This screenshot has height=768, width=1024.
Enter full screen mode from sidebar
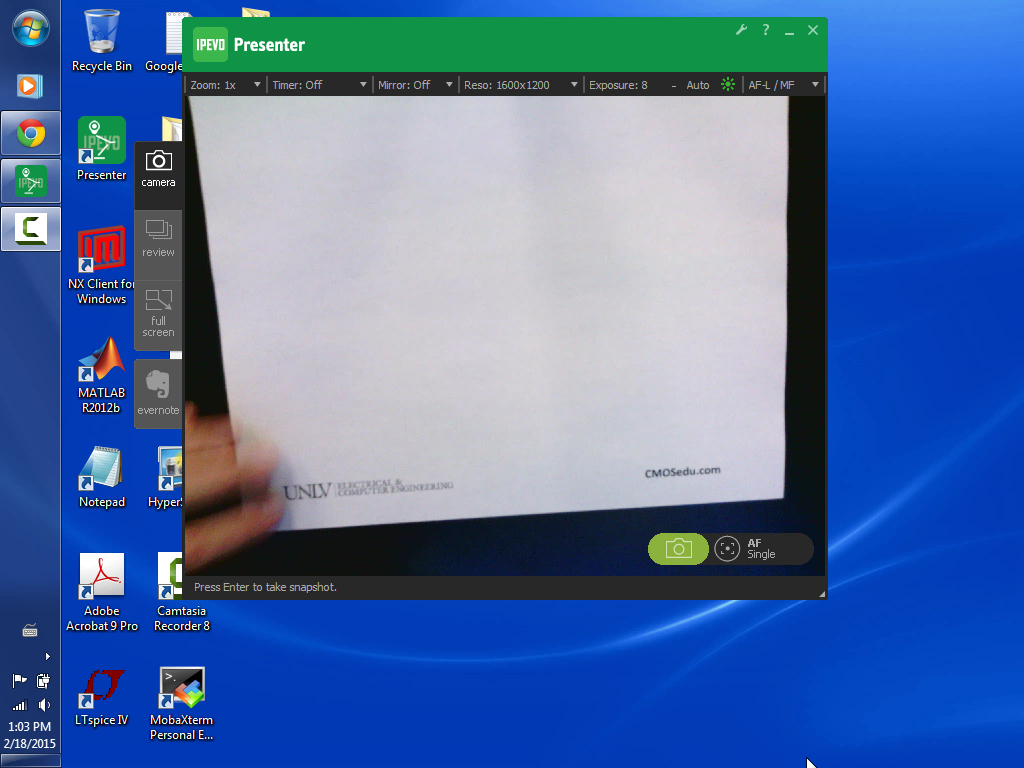(158, 314)
